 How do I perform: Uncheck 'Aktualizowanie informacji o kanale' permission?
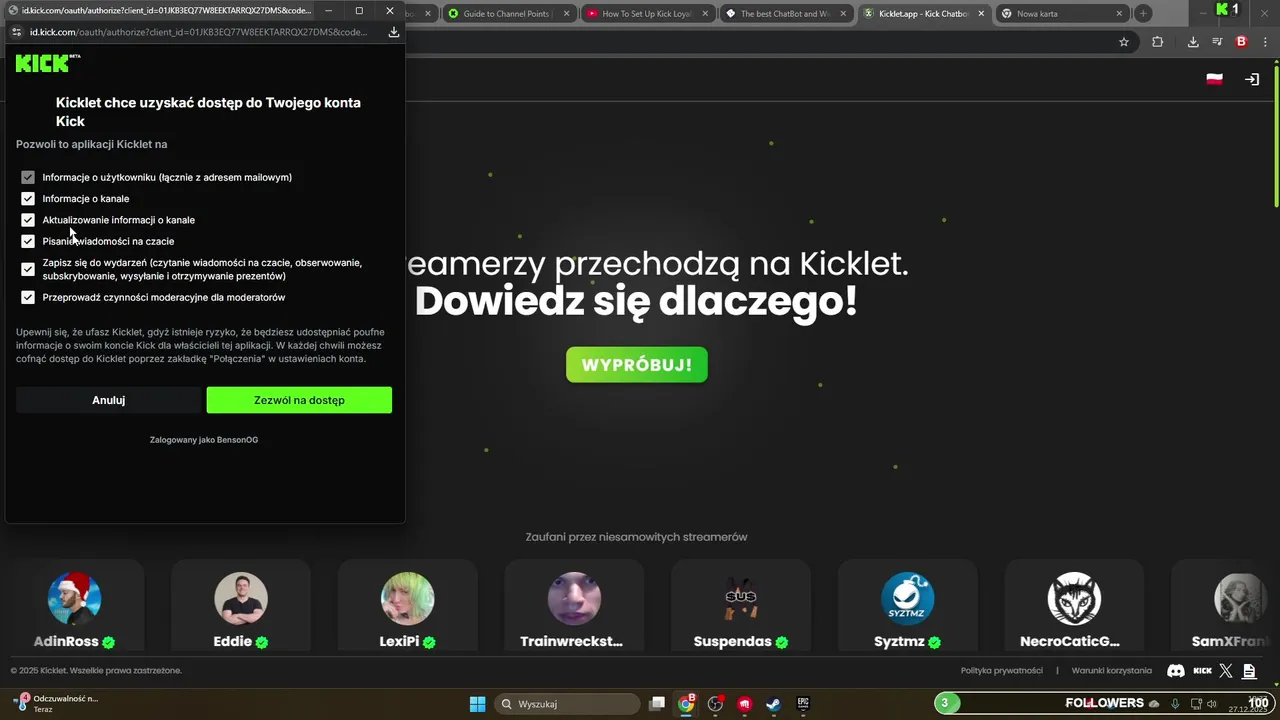click(28, 220)
